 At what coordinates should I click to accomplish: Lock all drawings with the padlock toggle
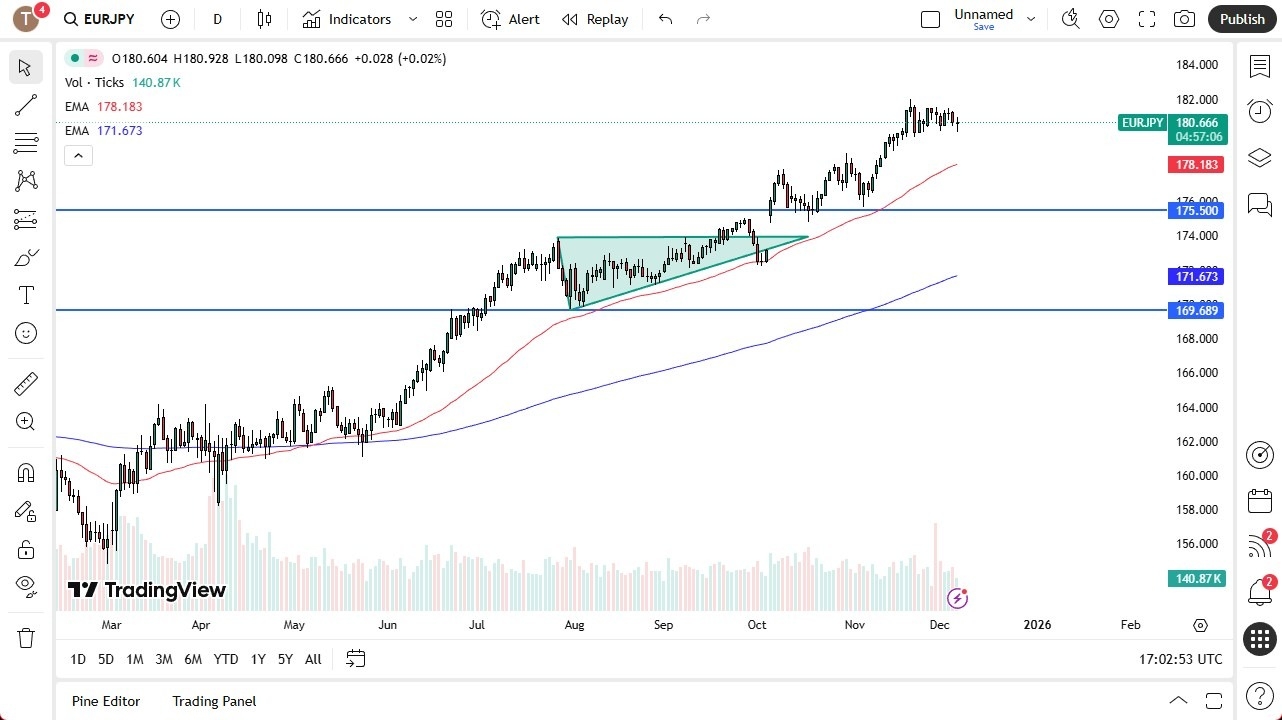[25, 549]
